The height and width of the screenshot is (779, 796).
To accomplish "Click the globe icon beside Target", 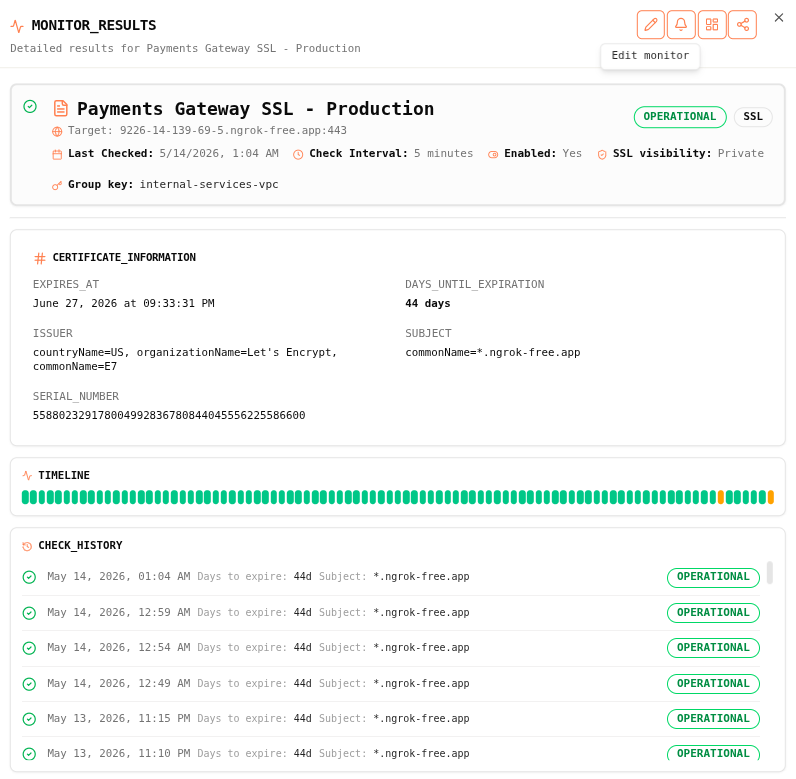I will tap(57, 131).
